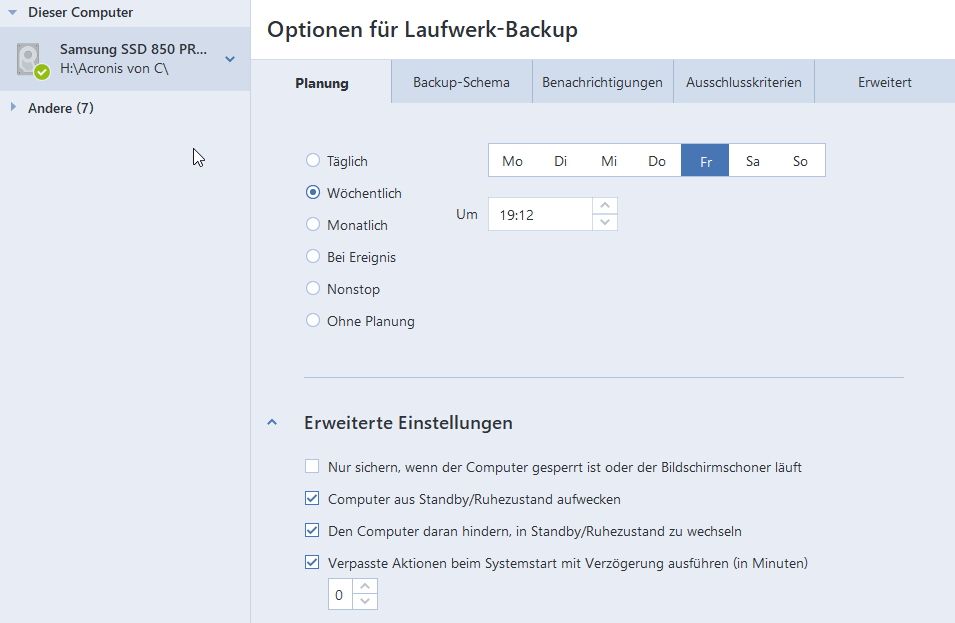955x623 pixels.
Task: Select the Ohne Planung option
Action: click(313, 321)
